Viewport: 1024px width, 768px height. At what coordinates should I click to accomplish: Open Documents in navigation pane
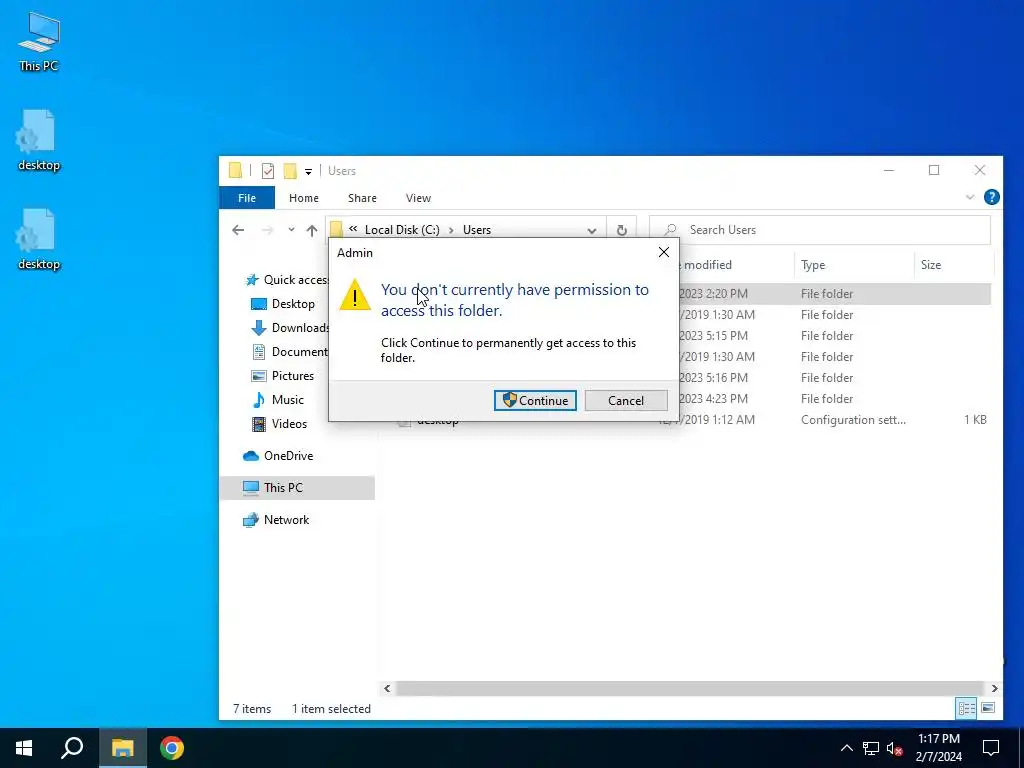(x=290, y=352)
